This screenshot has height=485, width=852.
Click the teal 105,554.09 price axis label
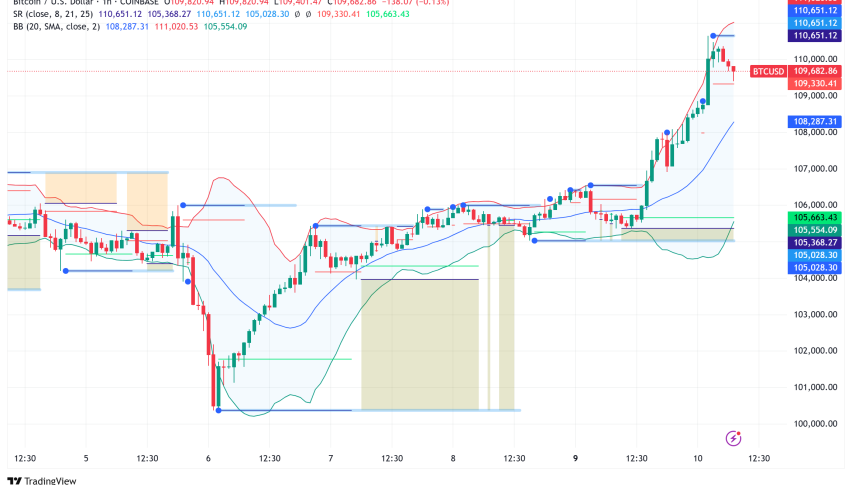point(815,230)
